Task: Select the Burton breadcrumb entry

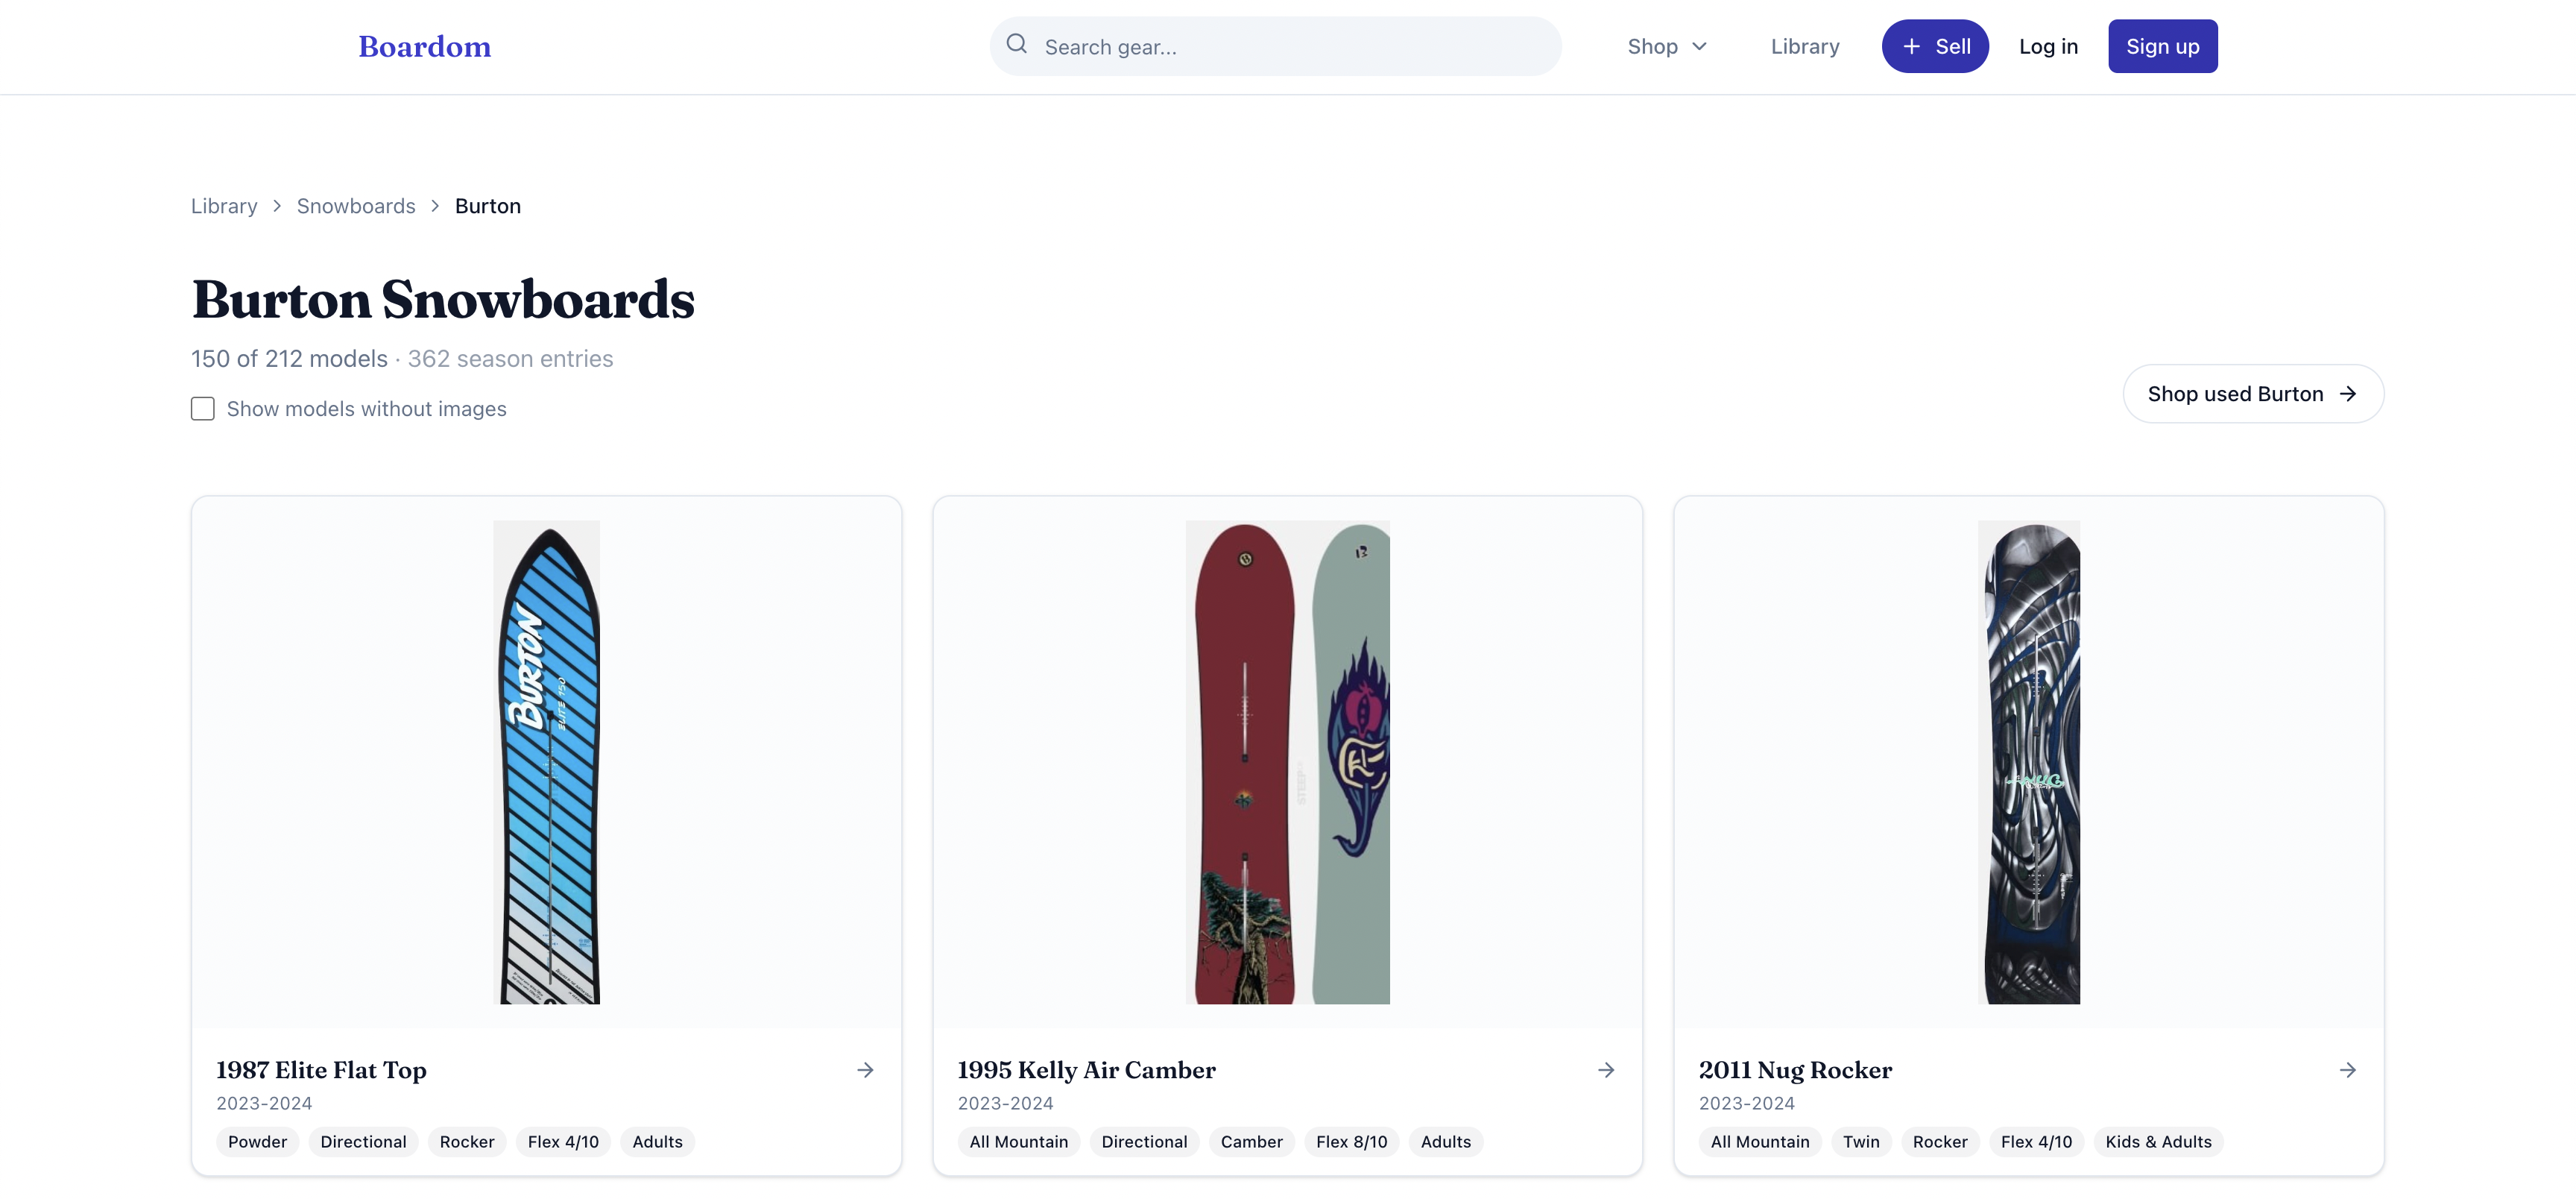Action: 488,206
